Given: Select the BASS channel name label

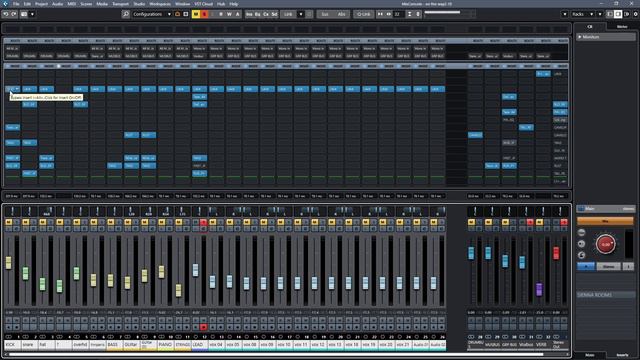Looking at the screenshot, I should (x=114, y=345).
